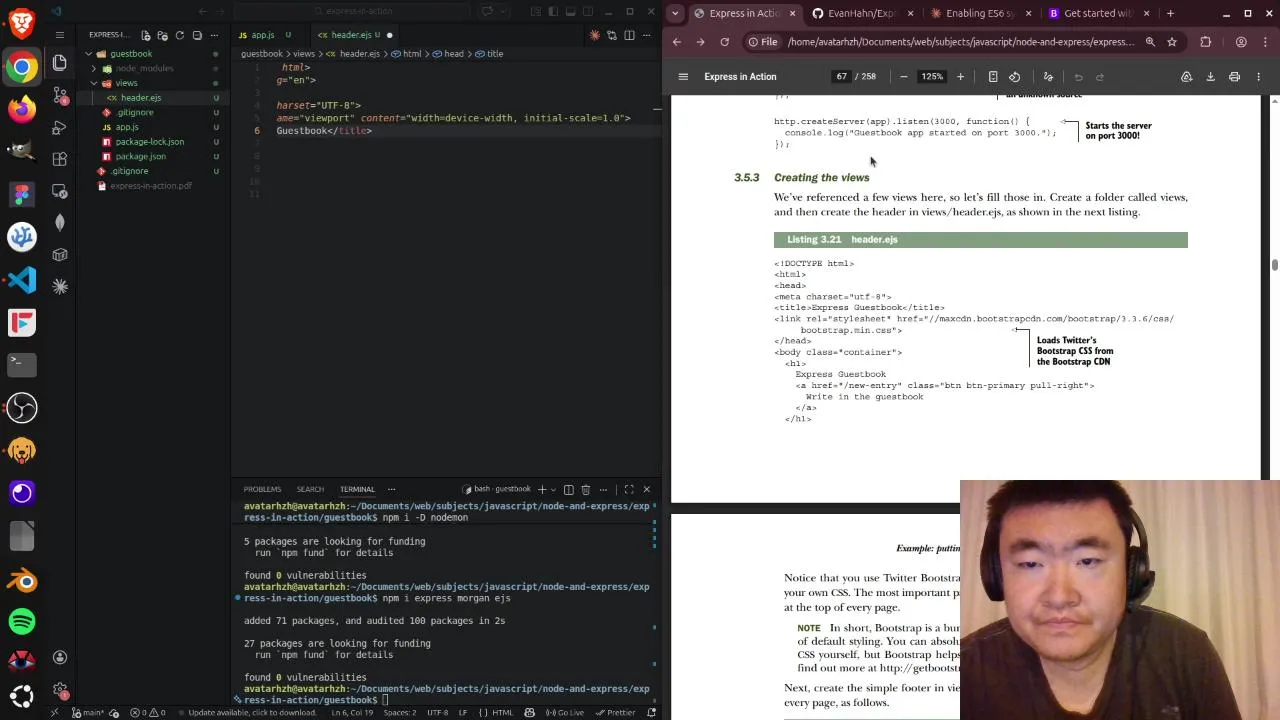This screenshot has width=1280, height=720.
Task: Click the browser address bar URL
Action: point(960,42)
